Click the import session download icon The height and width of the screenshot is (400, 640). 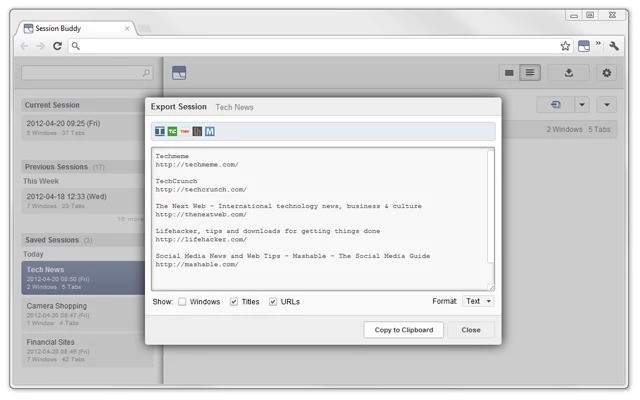click(569, 73)
